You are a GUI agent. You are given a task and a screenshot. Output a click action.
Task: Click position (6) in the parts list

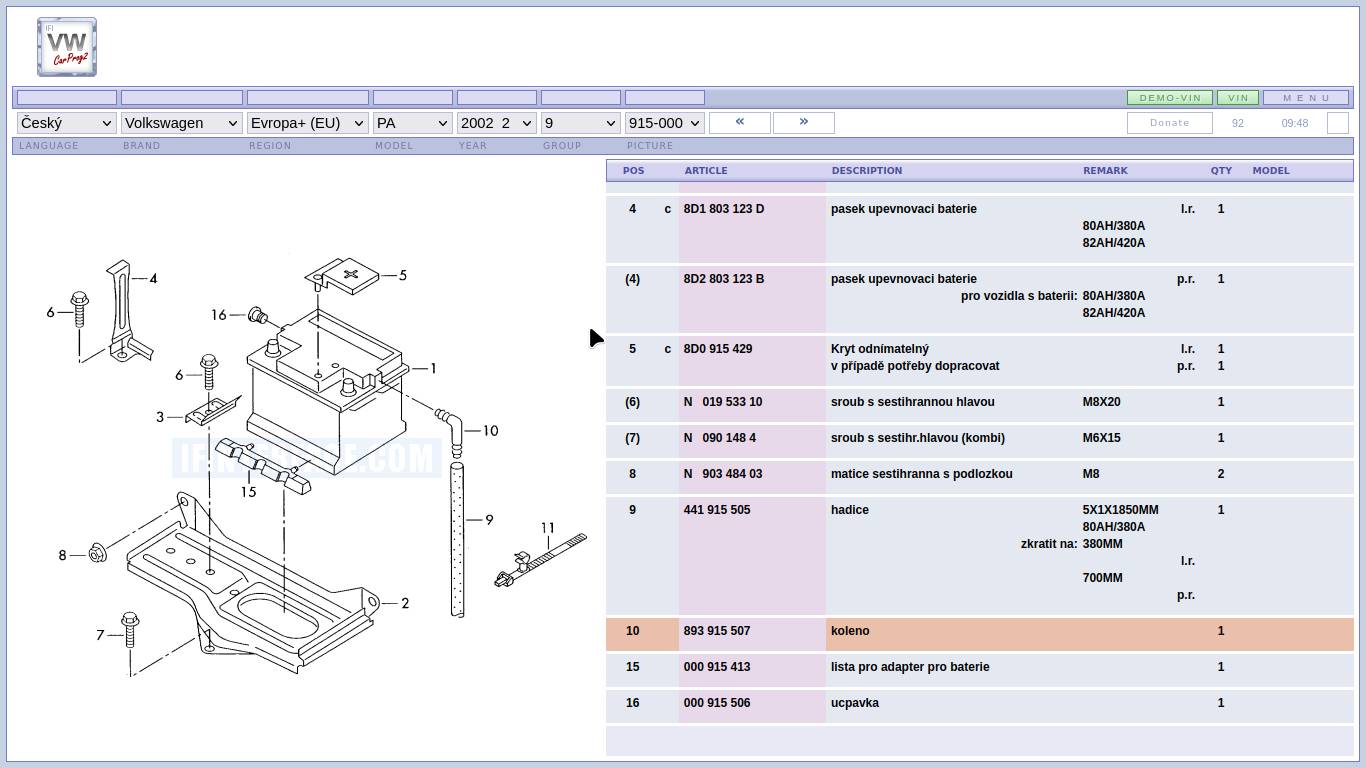click(633, 402)
